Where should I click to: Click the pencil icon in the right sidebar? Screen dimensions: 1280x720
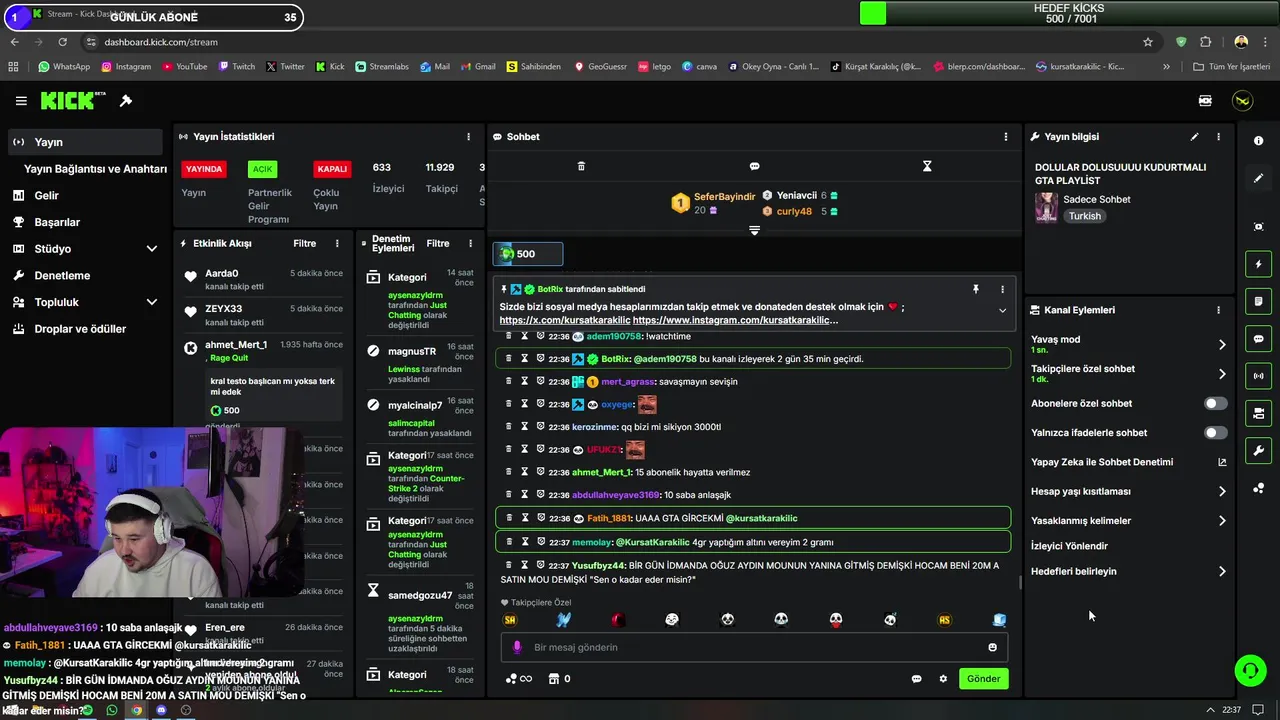coord(1258,178)
